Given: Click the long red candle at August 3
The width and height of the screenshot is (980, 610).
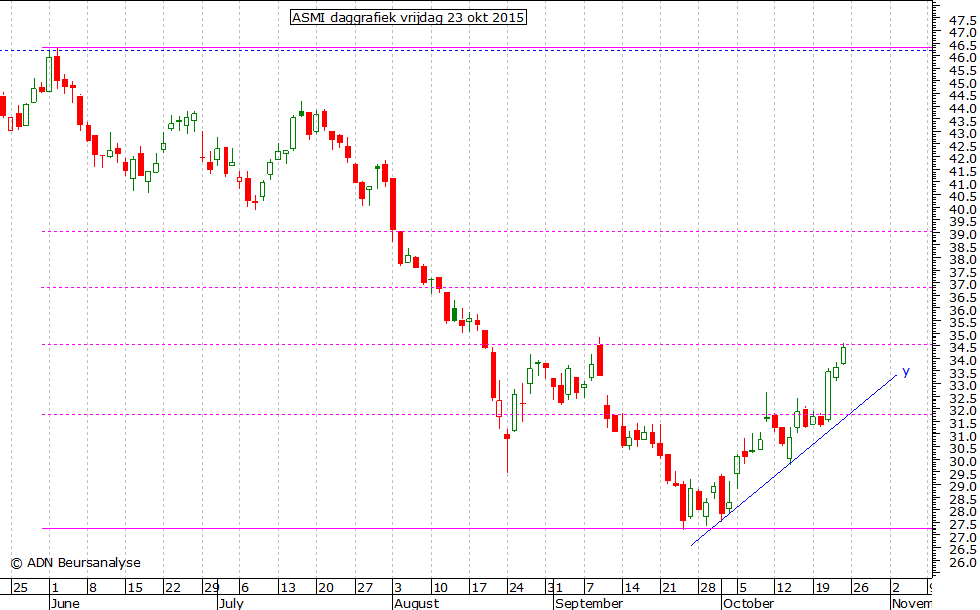Looking at the screenshot, I should point(393,204).
